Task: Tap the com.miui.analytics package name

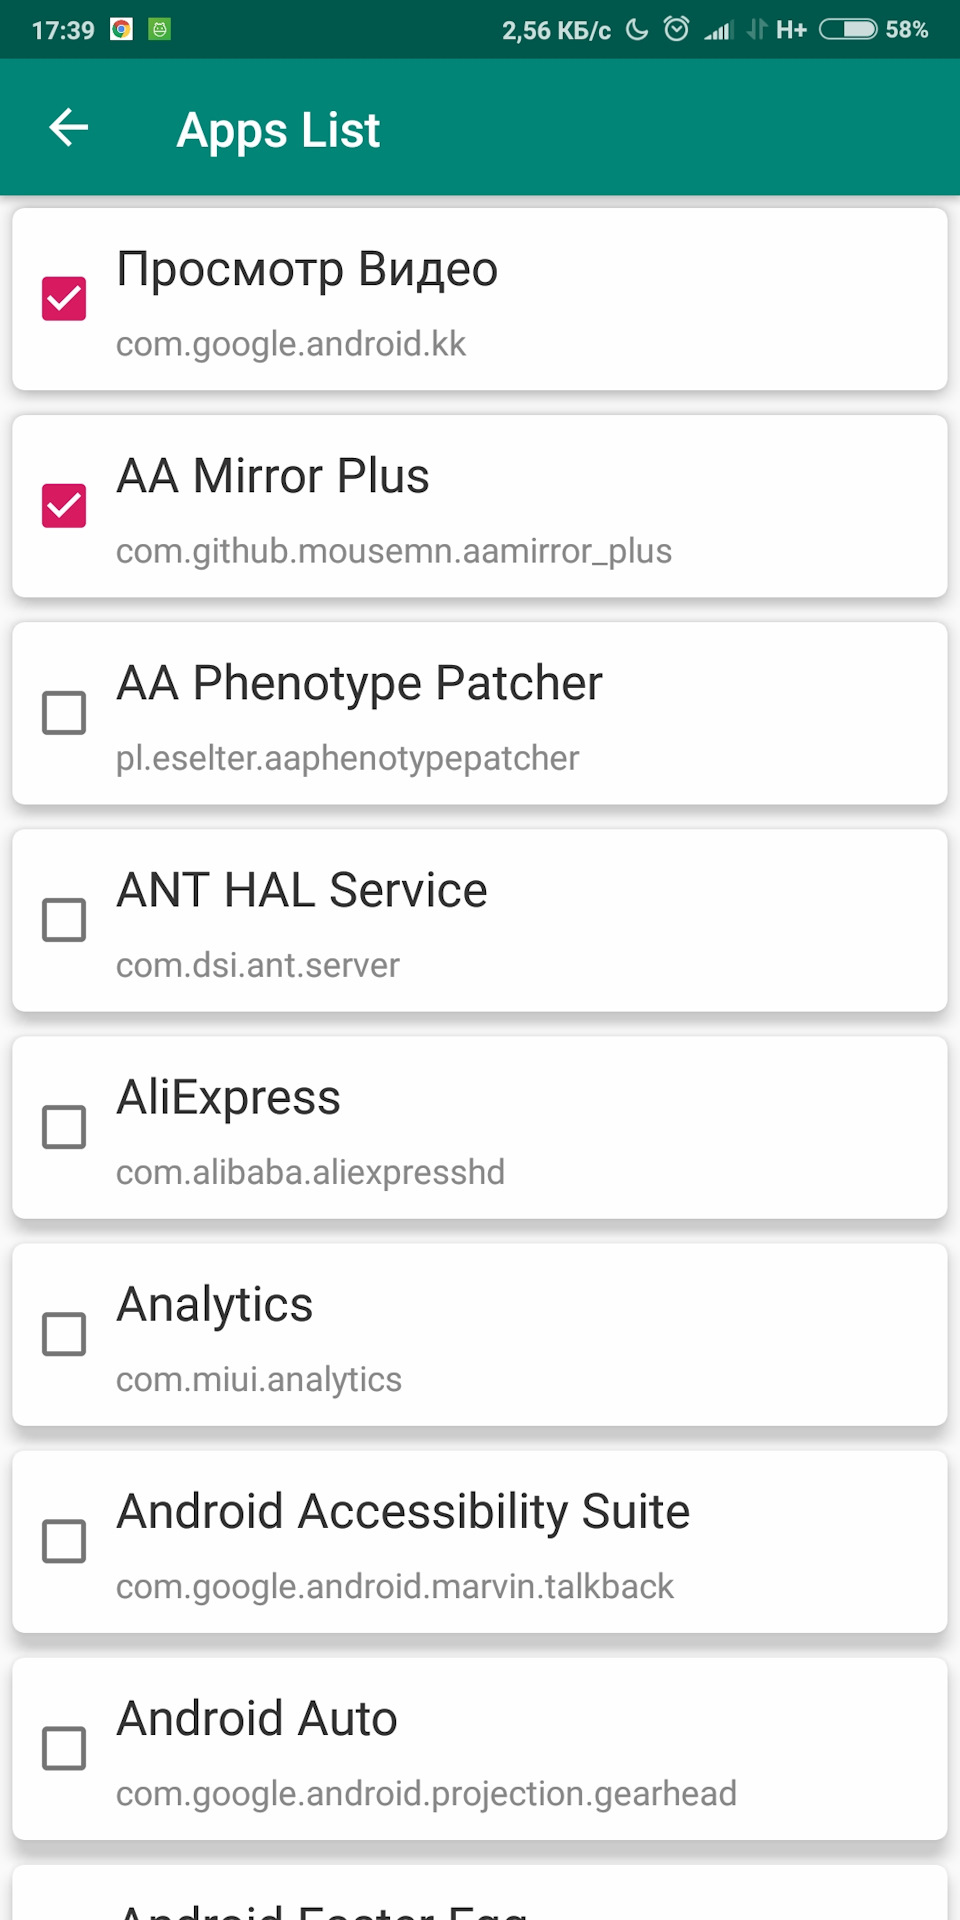Action: [259, 1380]
